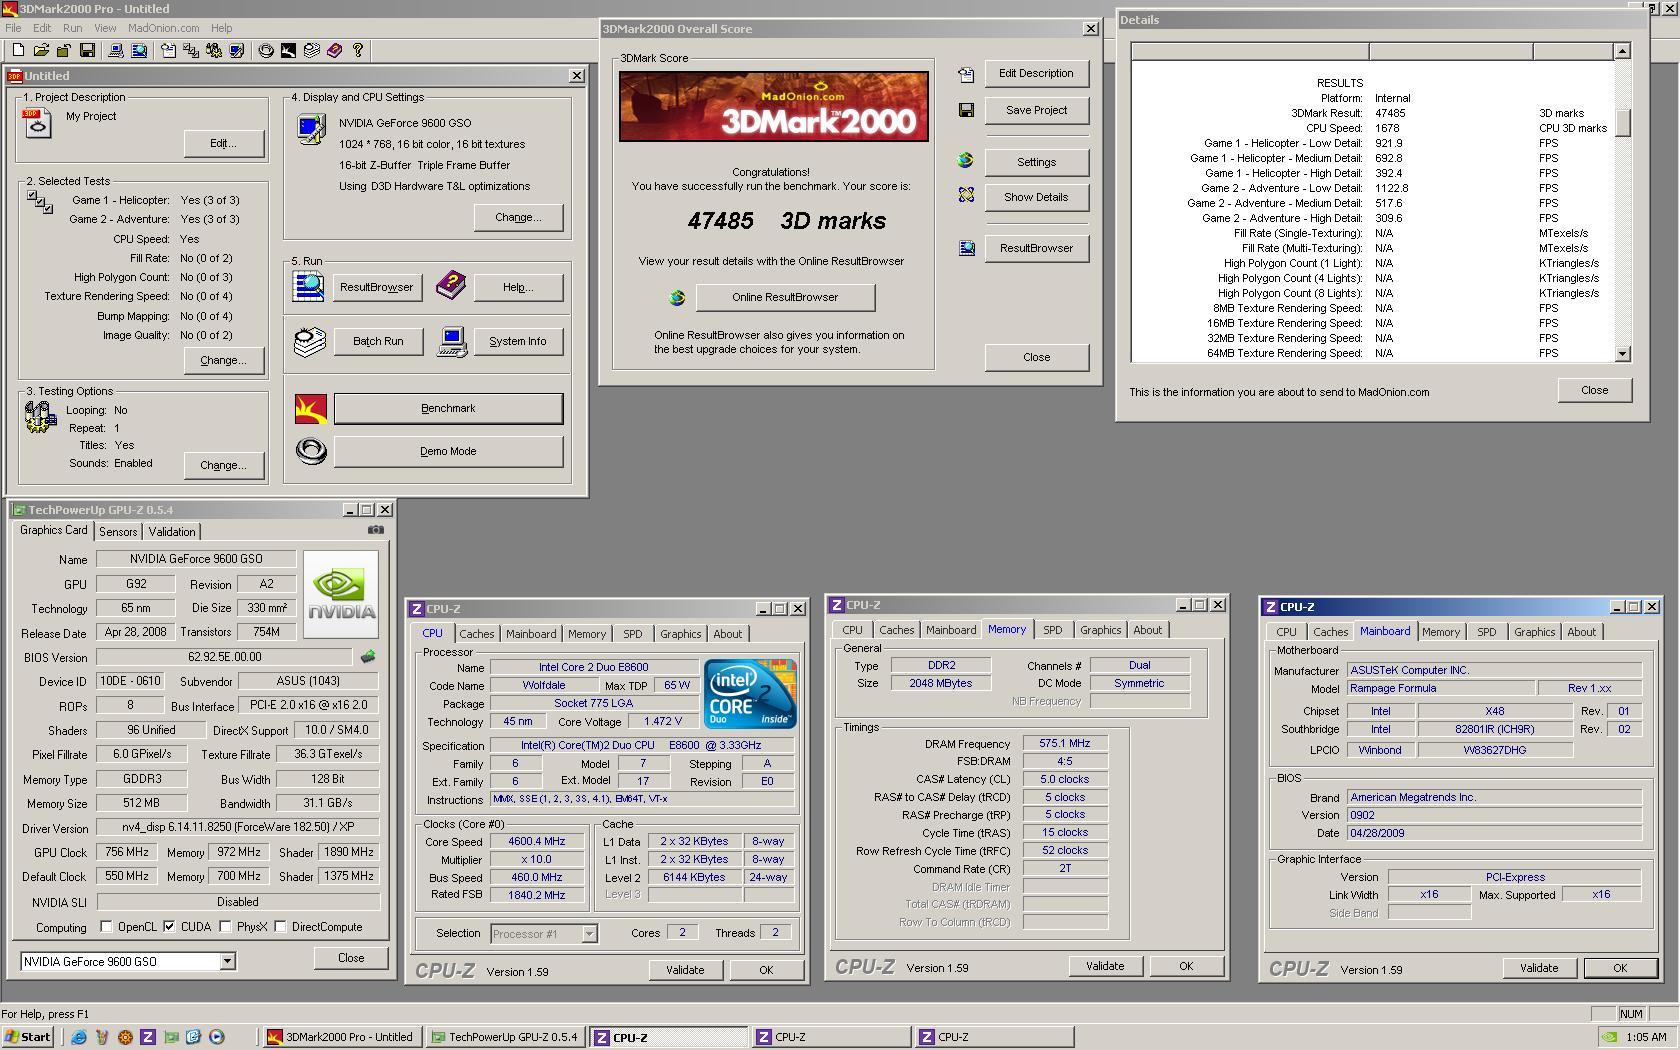1680x1050 pixels.
Task: Click the testing options gears toolbar icon
Action: [x=214, y=50]
